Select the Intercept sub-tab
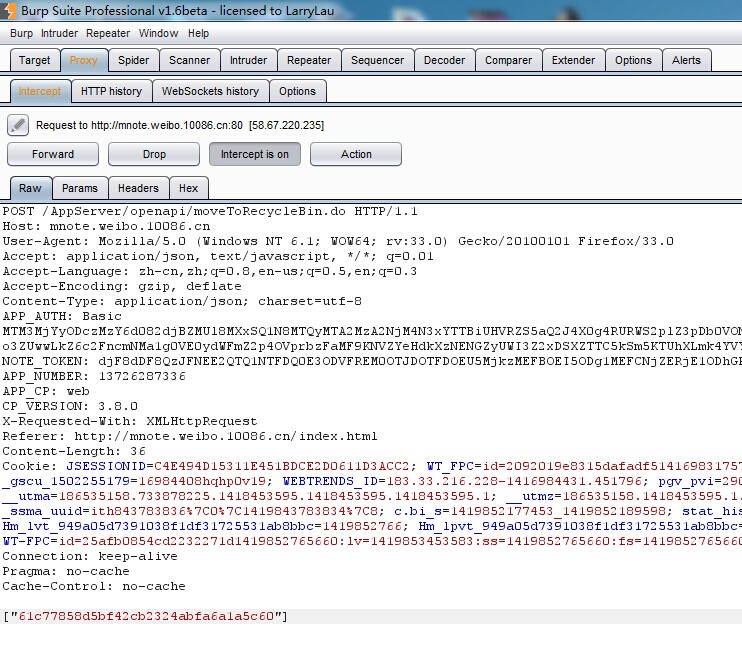 click(x=40, y=91)
